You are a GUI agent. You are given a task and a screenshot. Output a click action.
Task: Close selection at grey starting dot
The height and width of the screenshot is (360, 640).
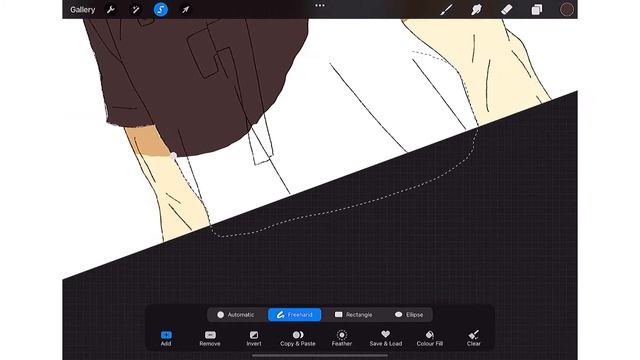click(173, 155)
